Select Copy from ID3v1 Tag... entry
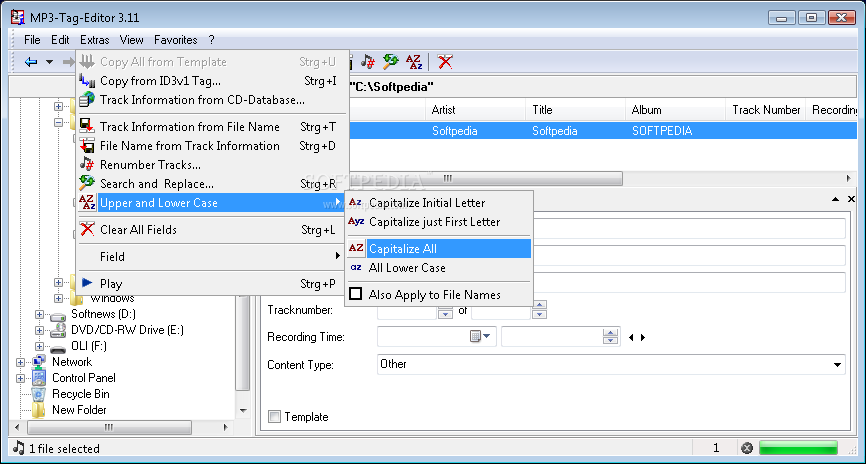Image resolution: width=866 pixels, height=464 pixels. tap(213, 81)
